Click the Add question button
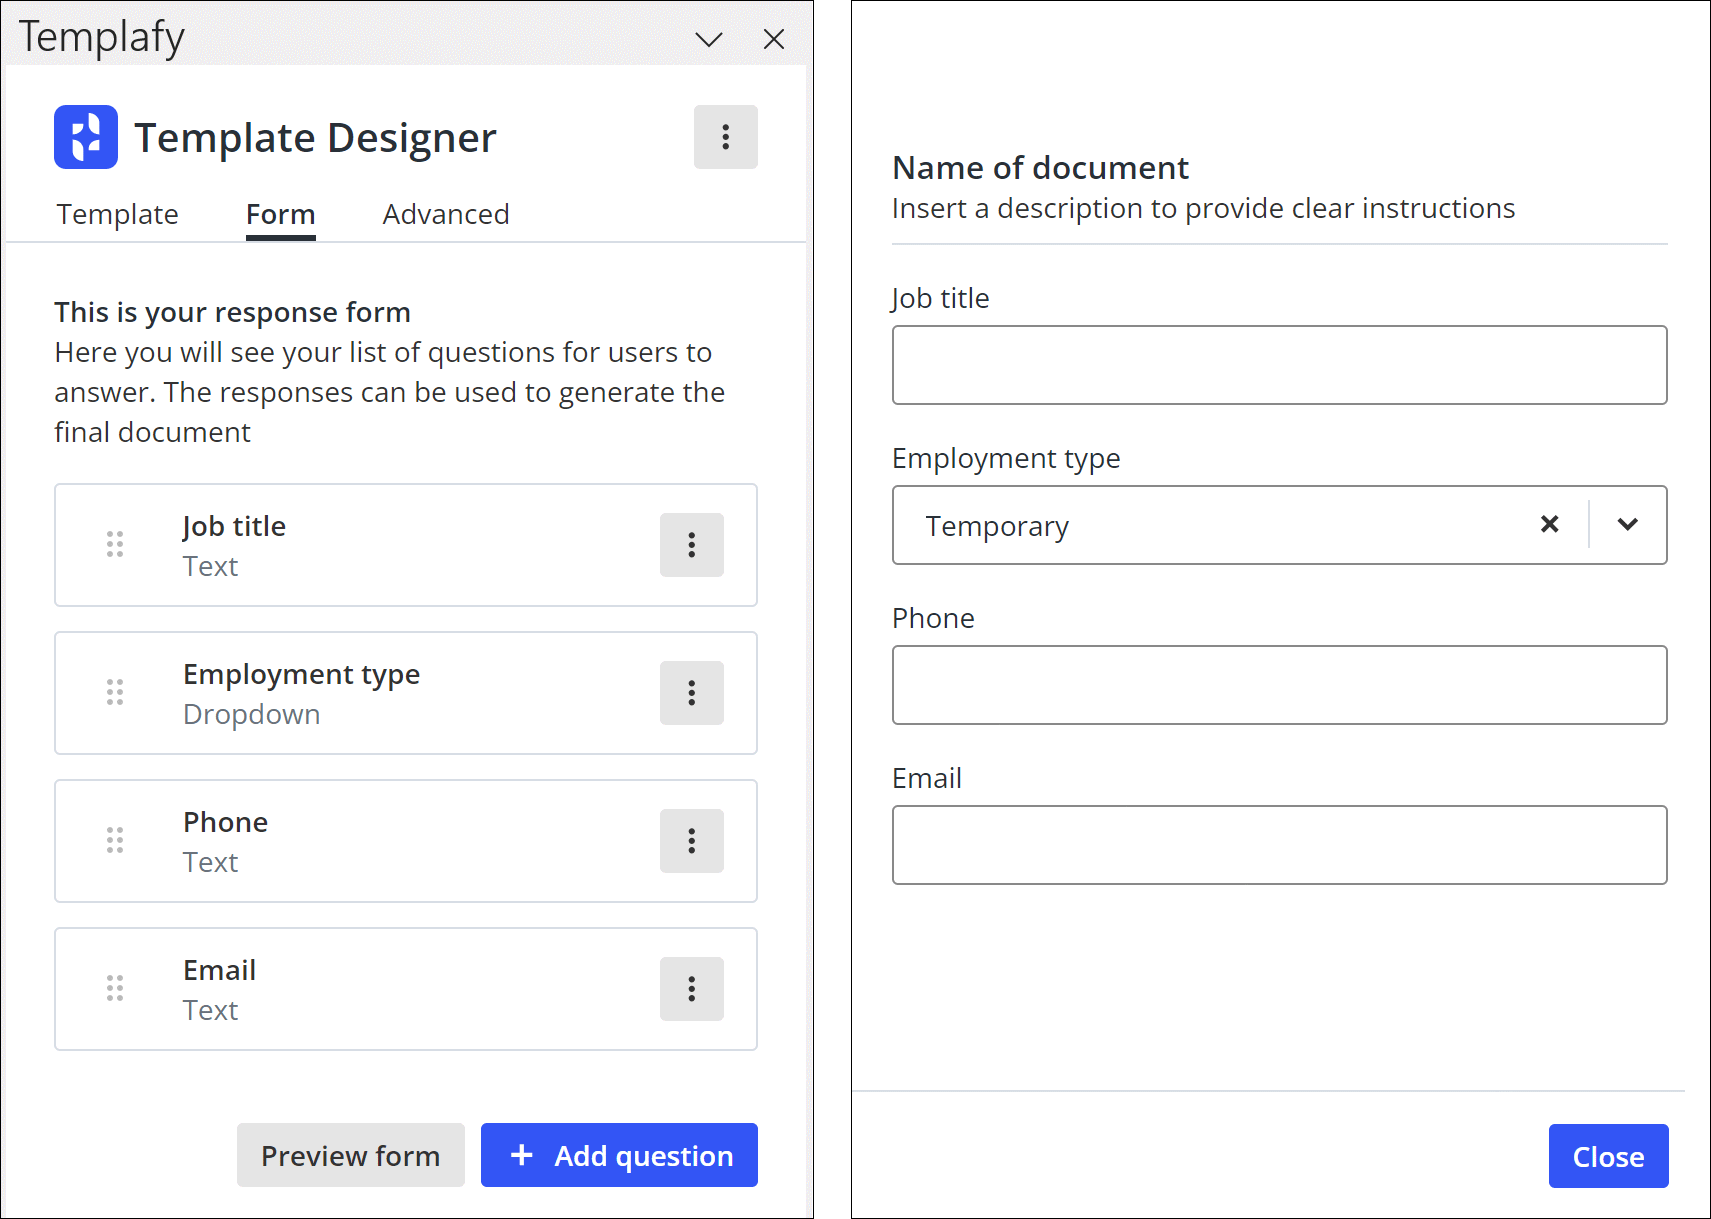1711x1219 pixels. click(619, 1155)
